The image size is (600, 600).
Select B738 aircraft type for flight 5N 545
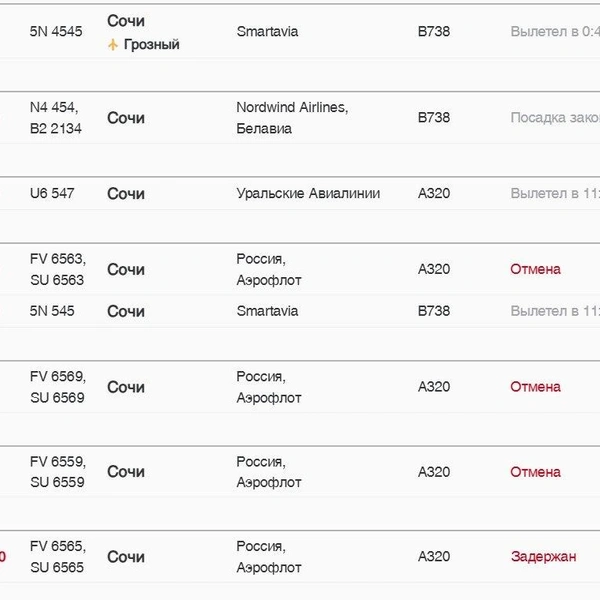pyautogui.click(x=434, y=311)
